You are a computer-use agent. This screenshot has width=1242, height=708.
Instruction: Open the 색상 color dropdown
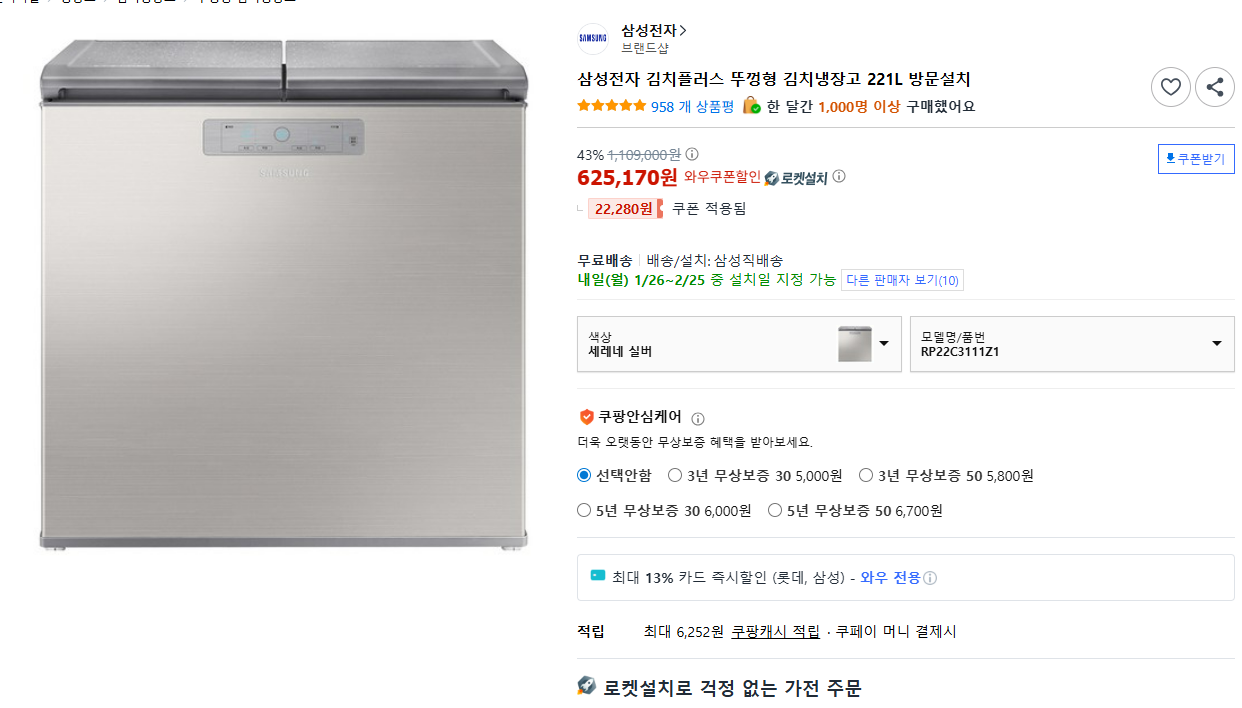point(739,344)
